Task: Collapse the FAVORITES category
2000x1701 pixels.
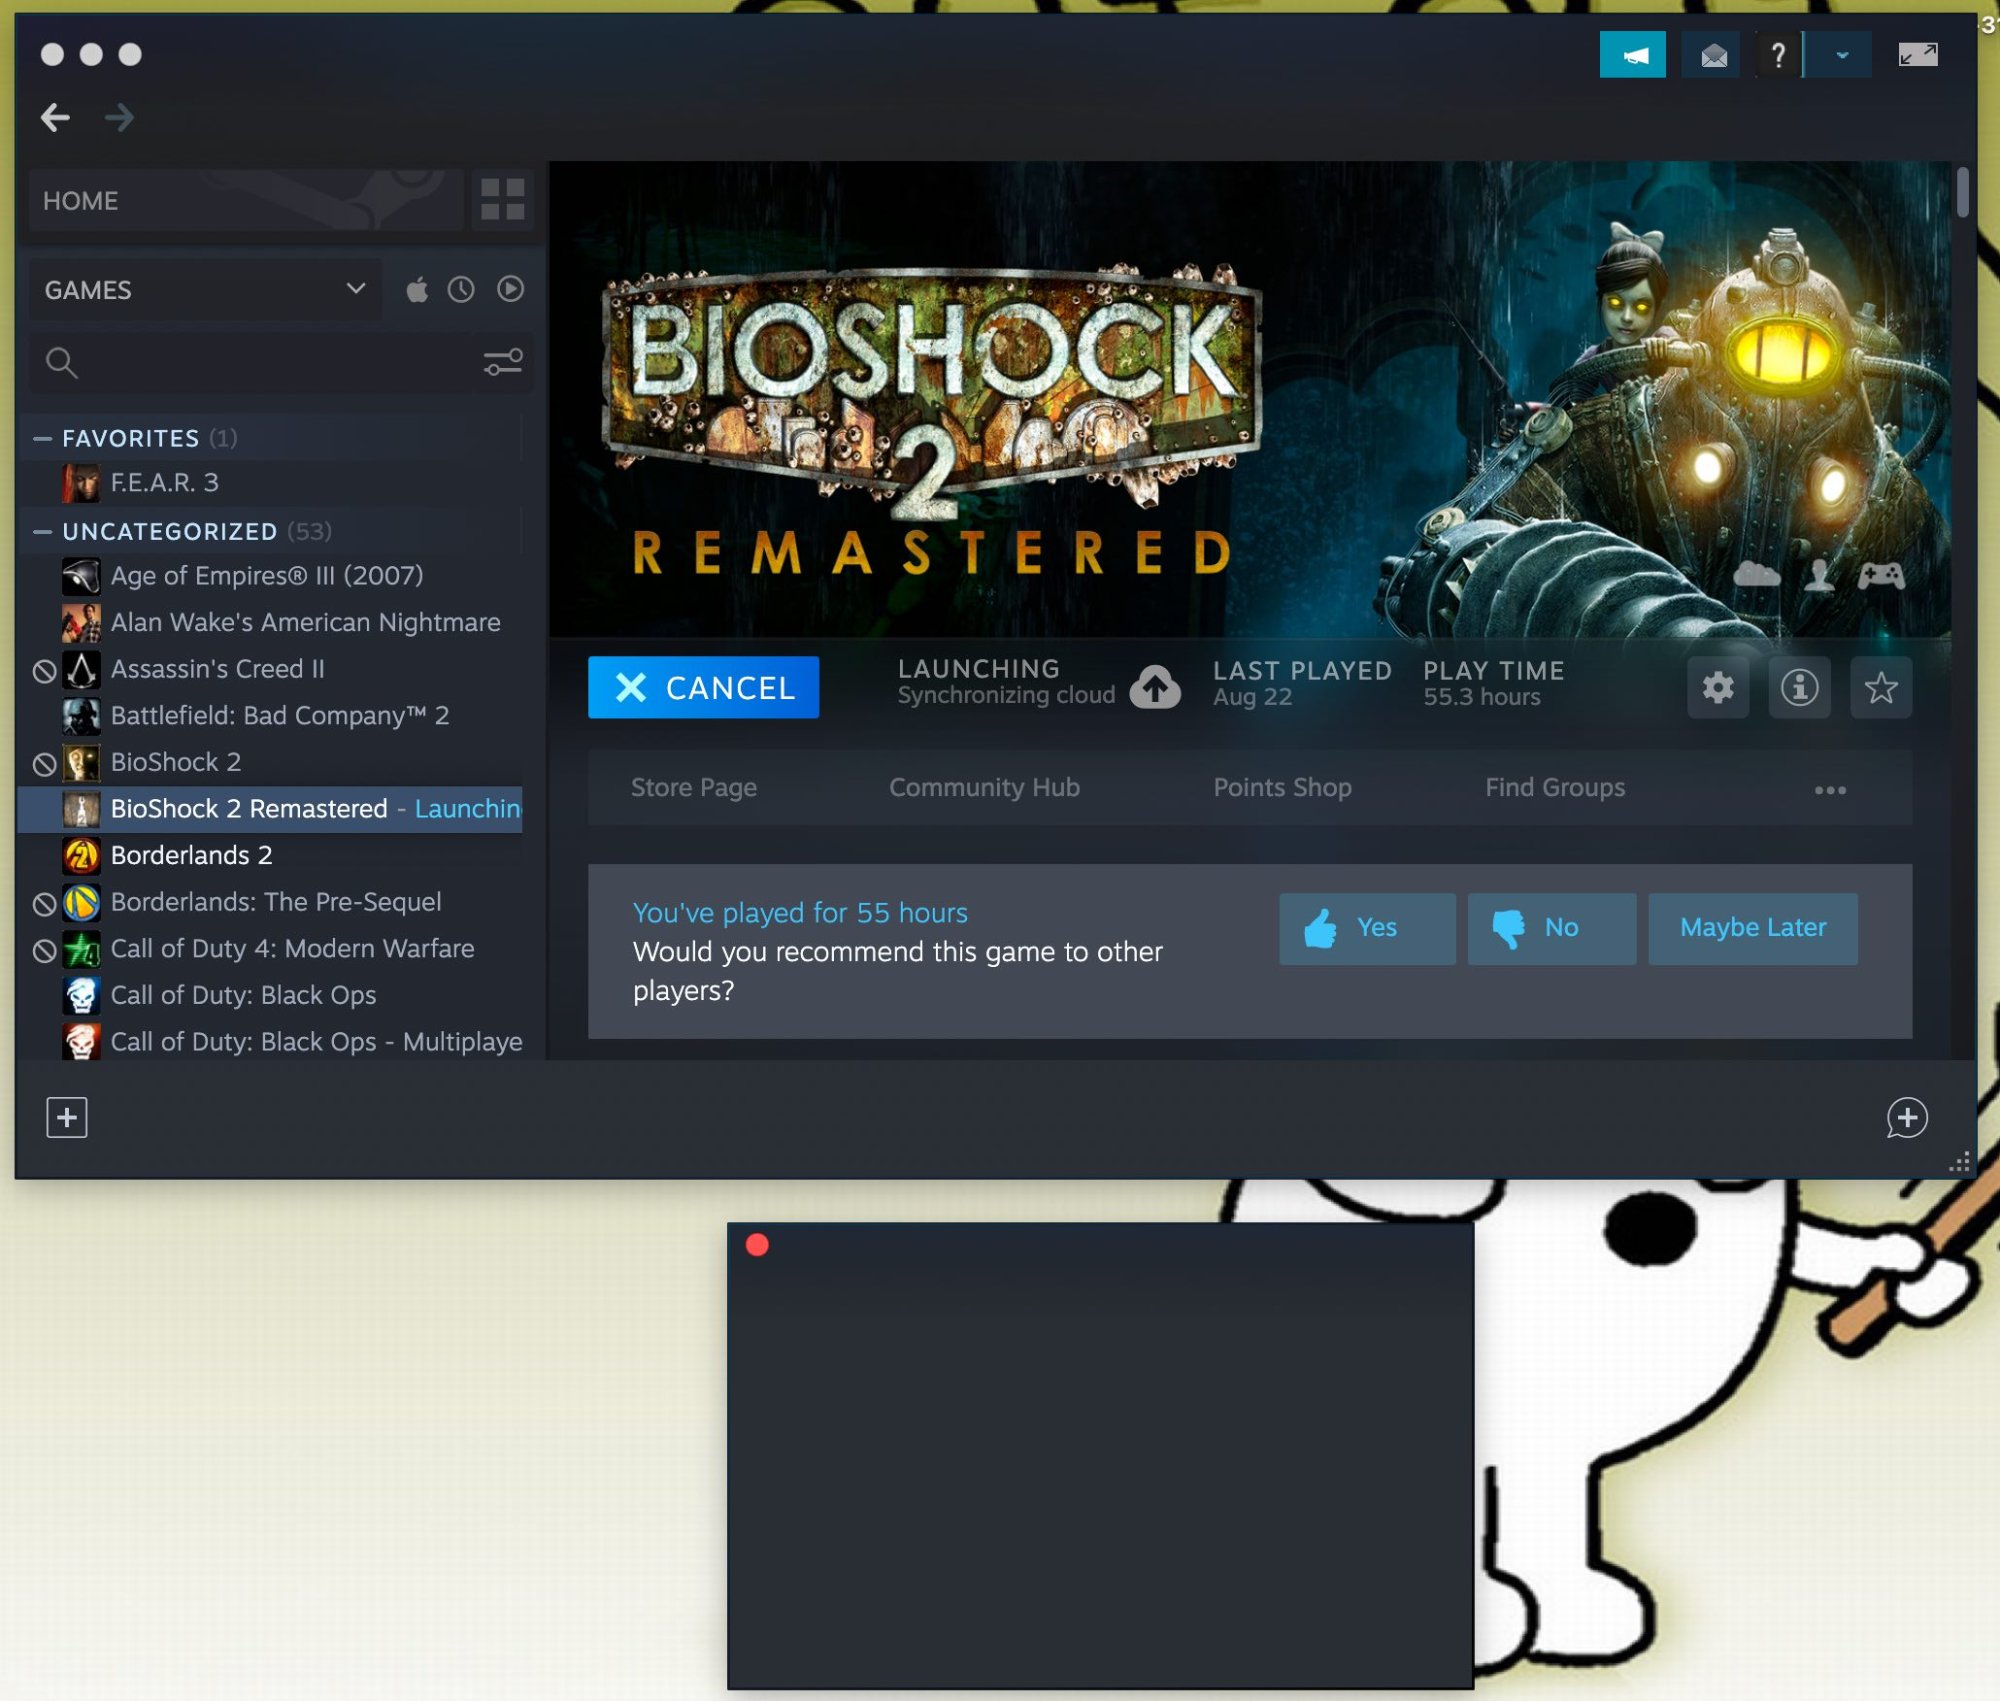Action: 42,439
